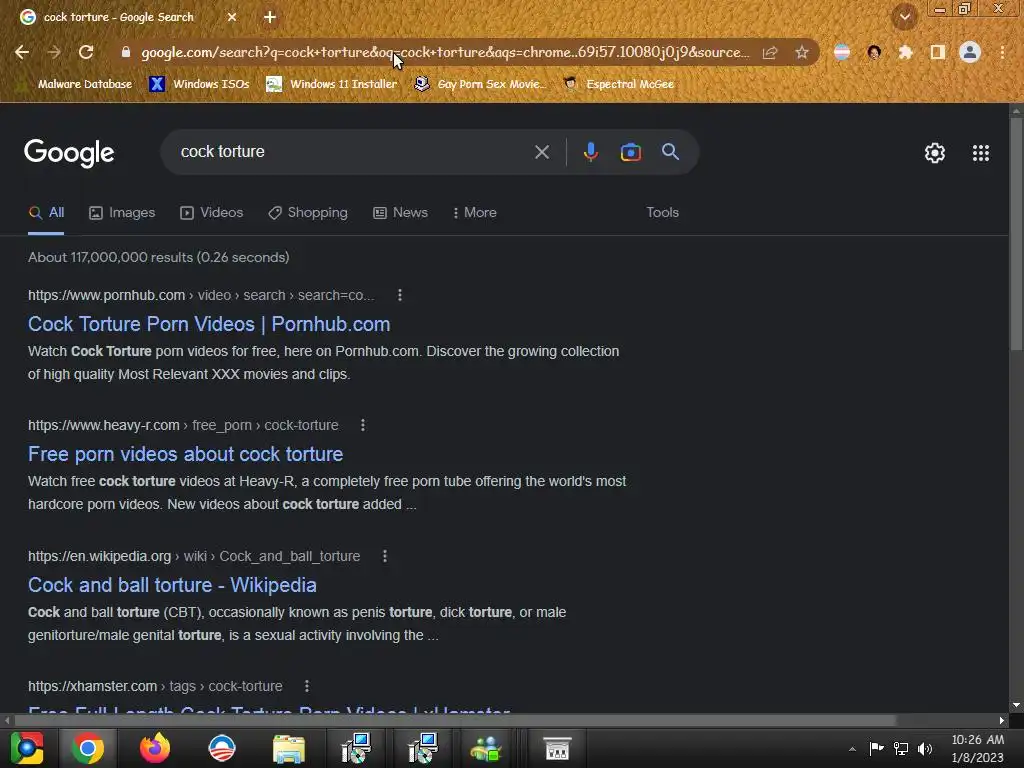Open the people icon in the taskbar
Viewport: 1024px width, 768px height.
pyautogui.click(x=487, y=748)
